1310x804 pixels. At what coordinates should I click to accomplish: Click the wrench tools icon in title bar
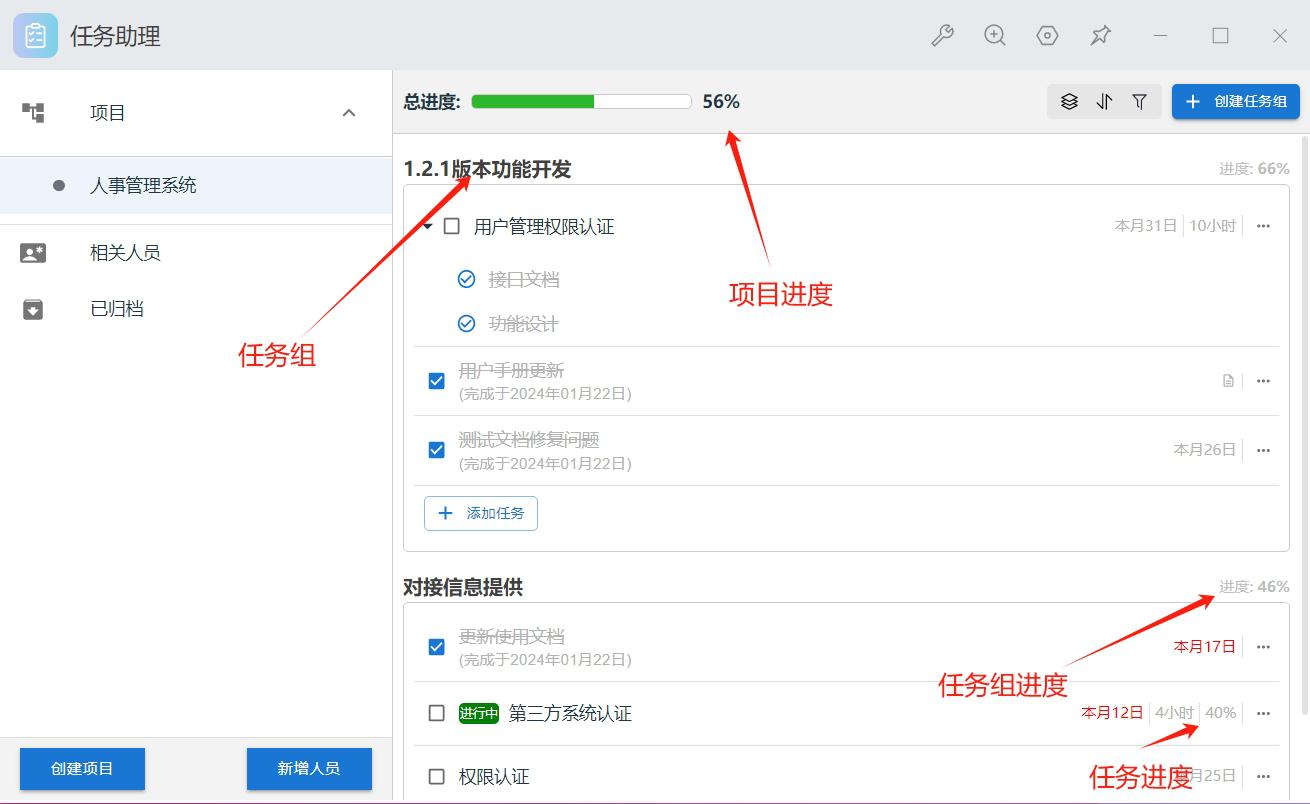tap(942, 36)
